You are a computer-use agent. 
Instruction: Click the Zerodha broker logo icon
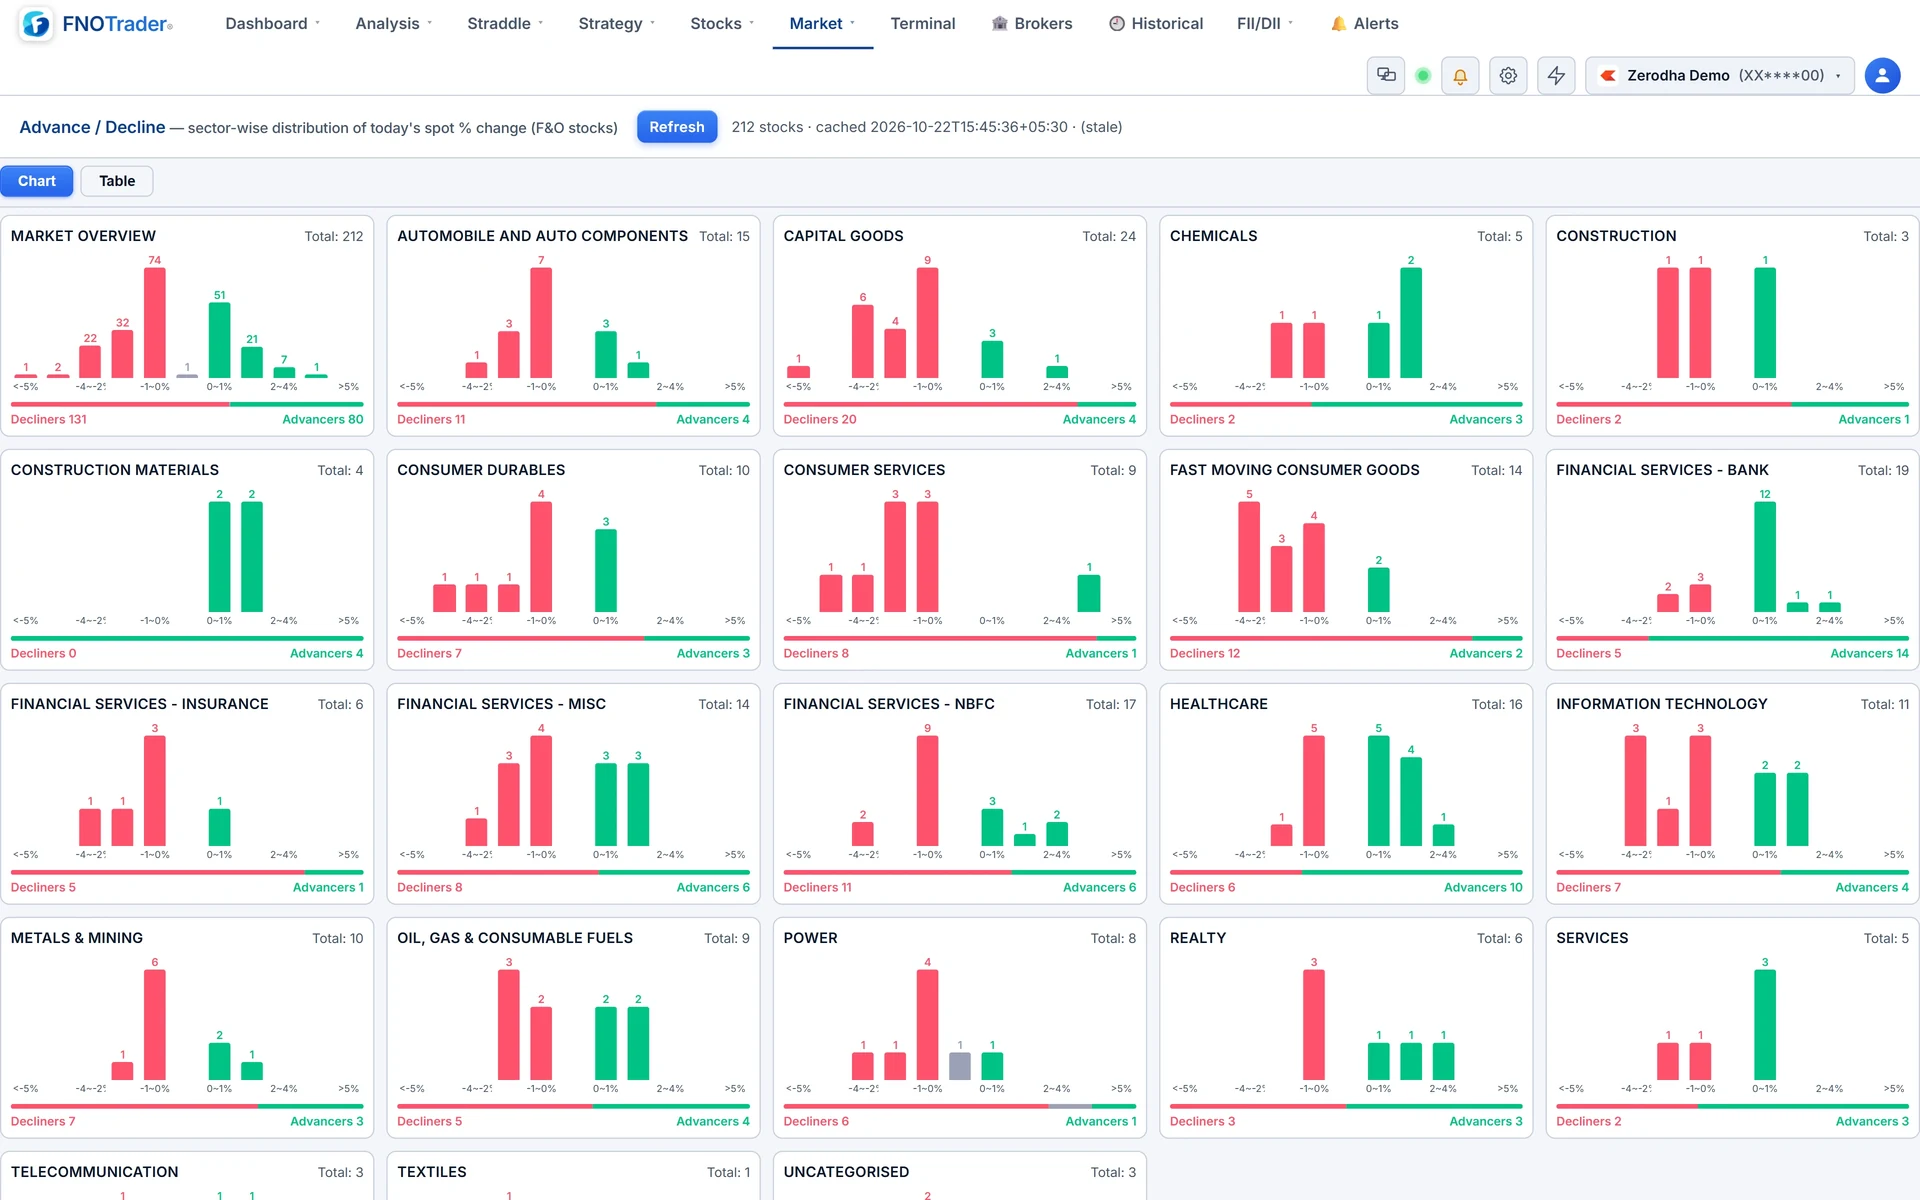pos(1608,76)
